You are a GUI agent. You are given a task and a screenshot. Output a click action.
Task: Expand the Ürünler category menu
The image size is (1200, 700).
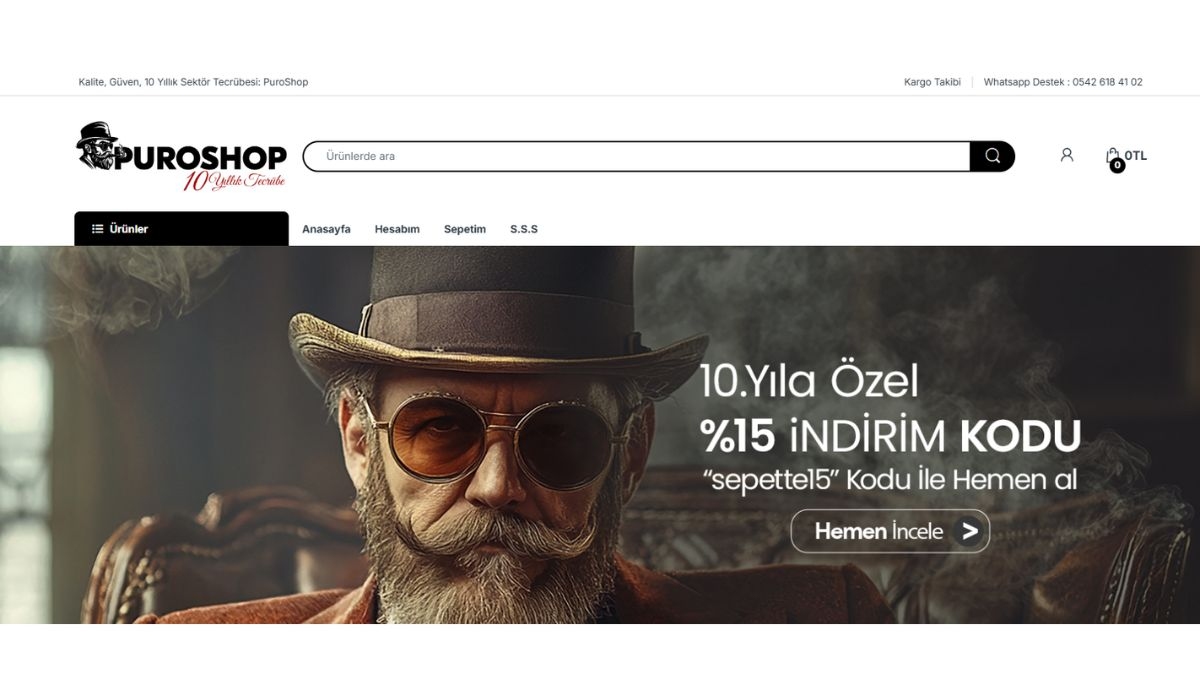181,229
